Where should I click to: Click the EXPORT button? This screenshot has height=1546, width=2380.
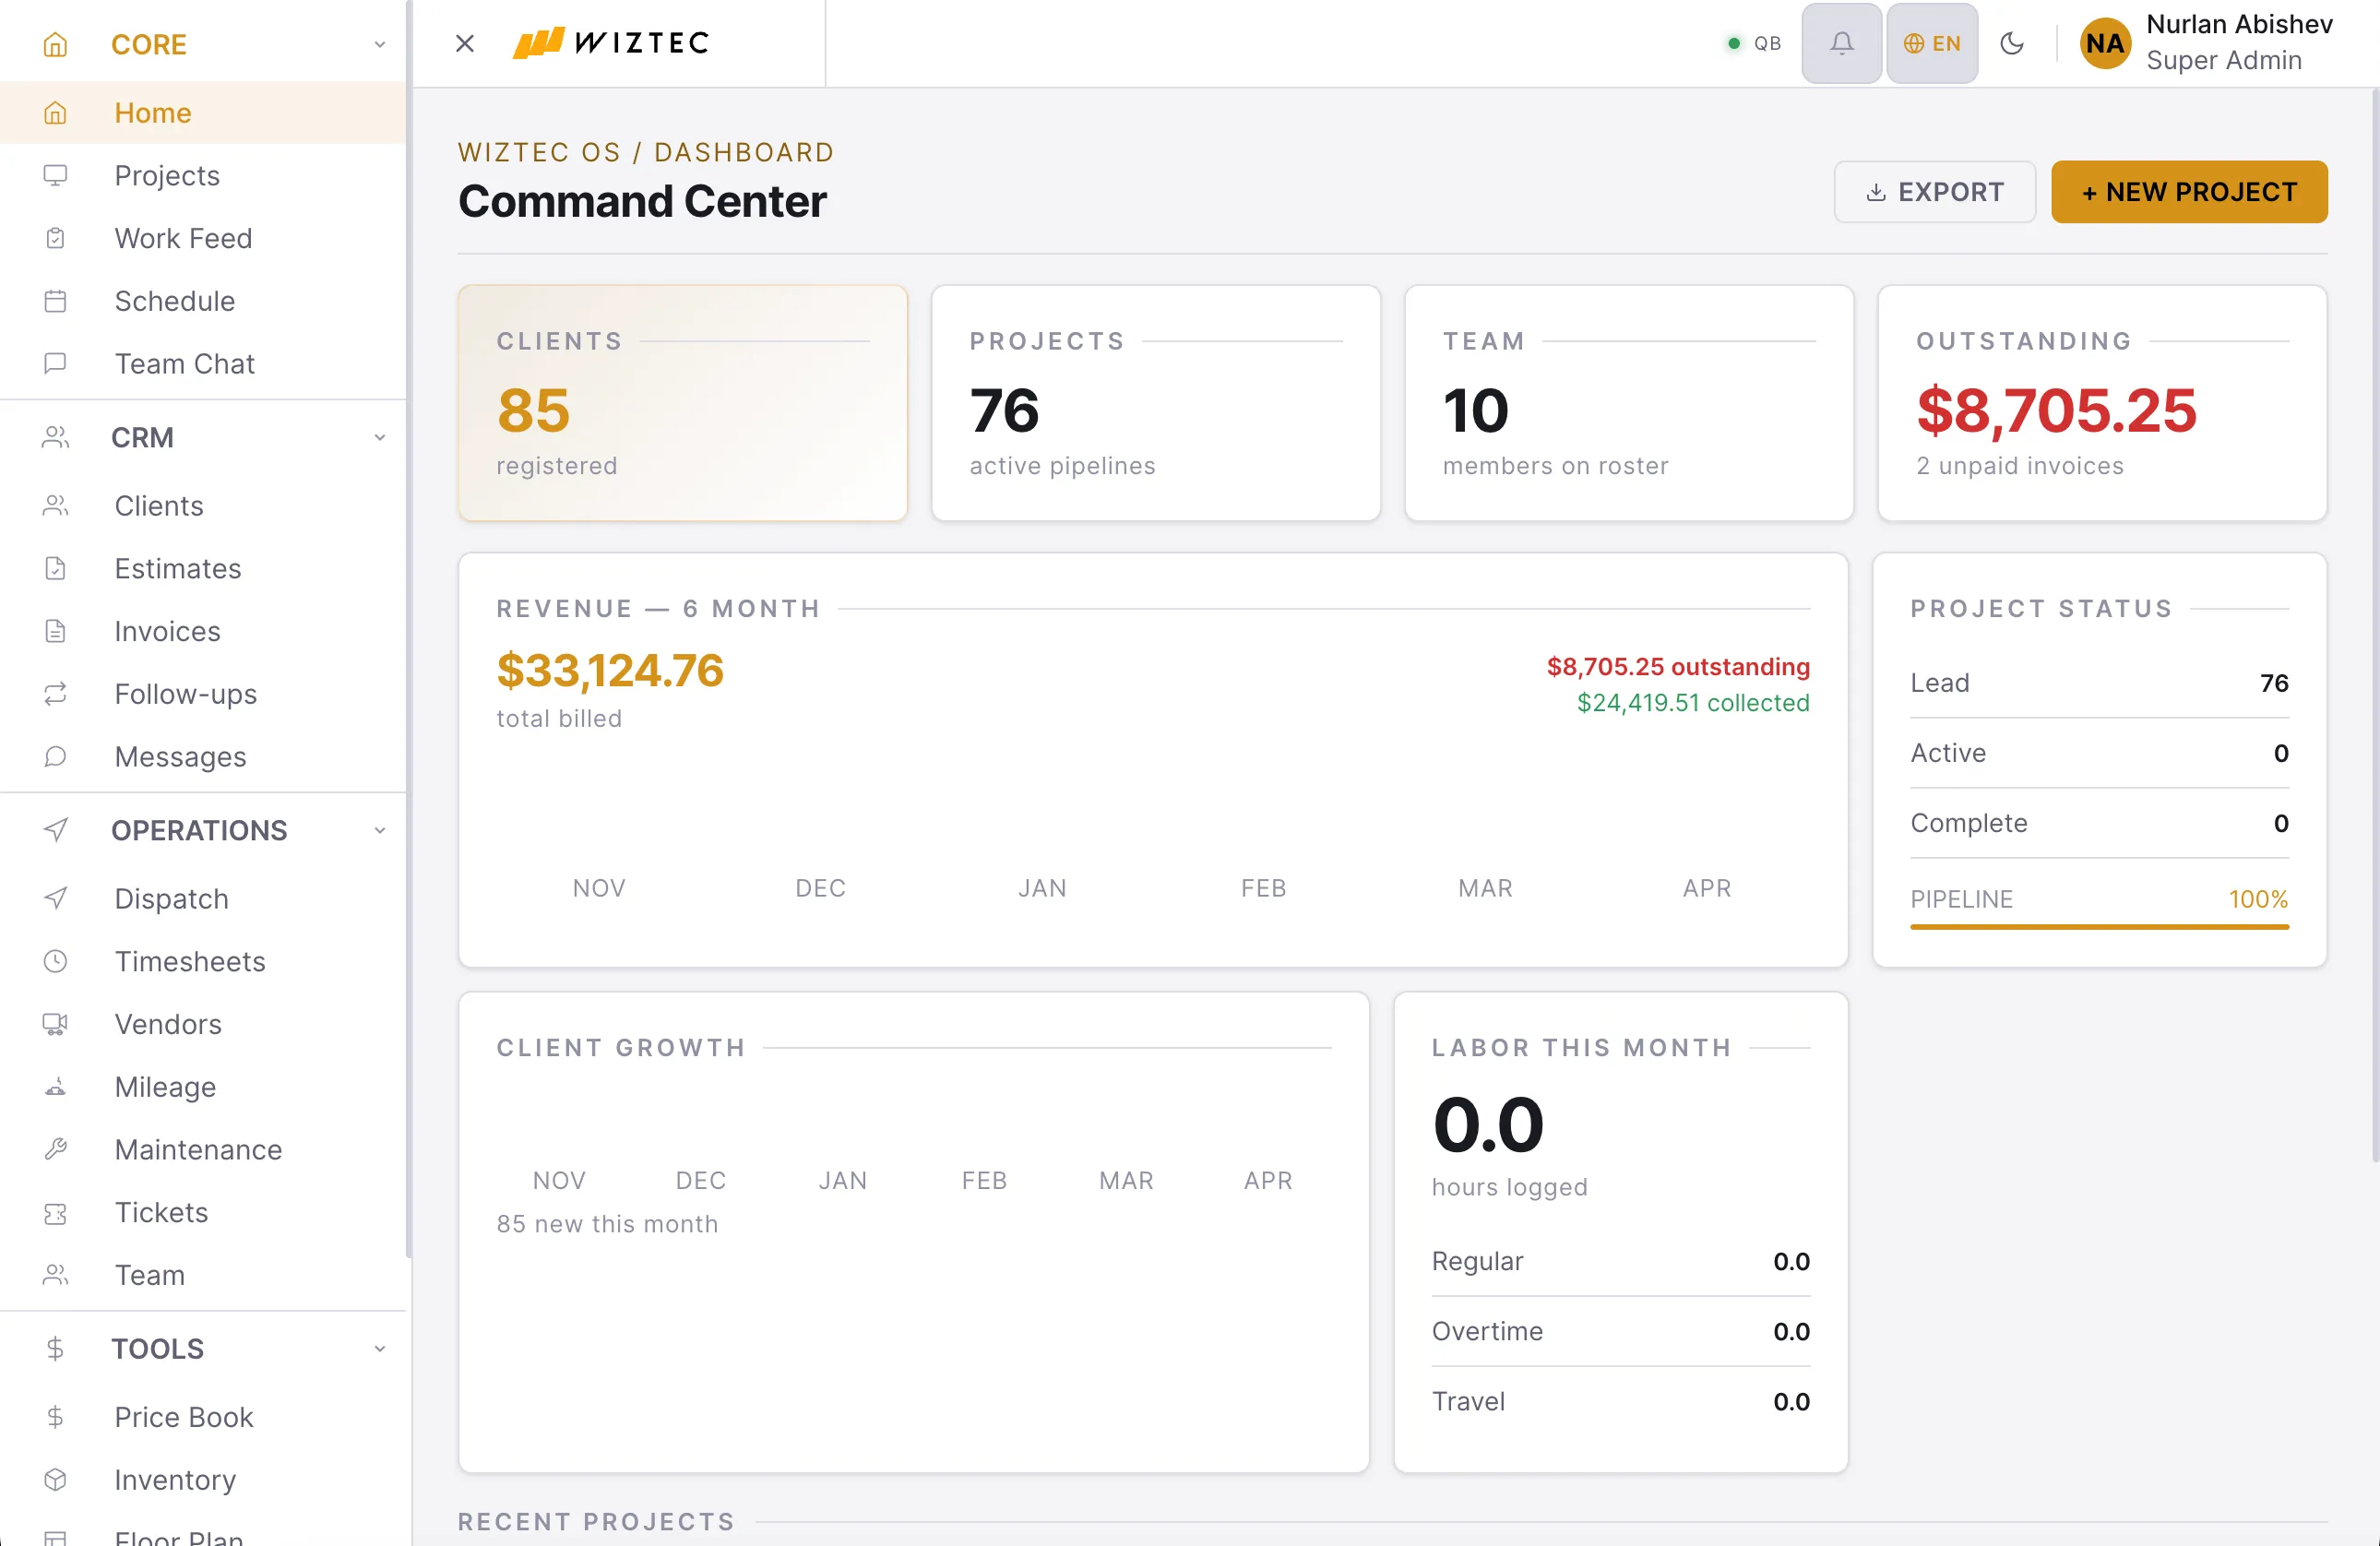(x=1934, y=191)
